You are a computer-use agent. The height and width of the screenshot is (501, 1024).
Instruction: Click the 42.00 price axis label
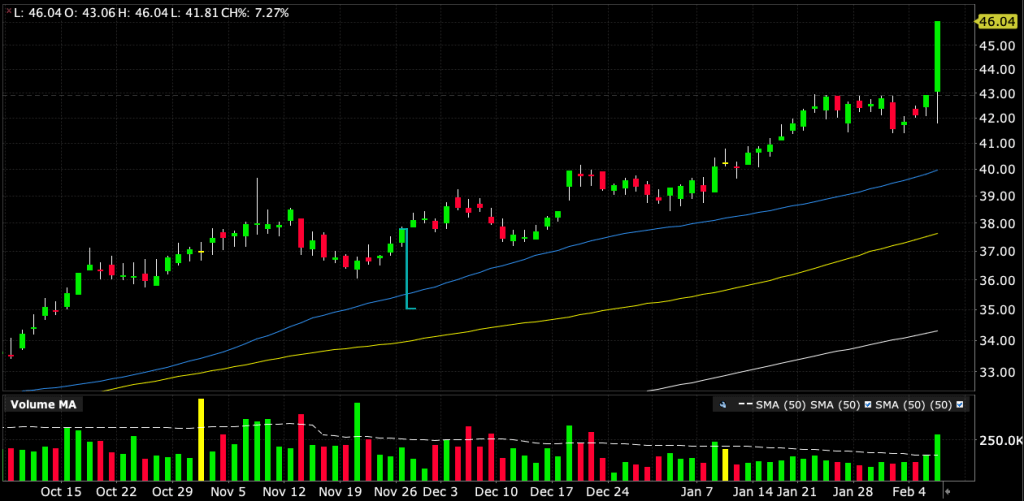click(x=996, y=119)
